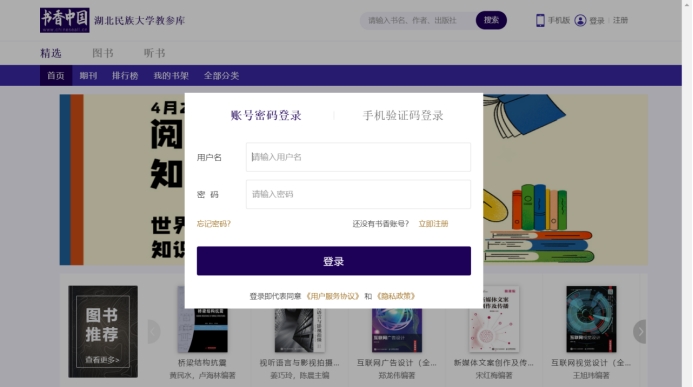Image resolution: width=693 pixels, height=387 pixels.
Task: Select the 账号密码登录 tab
Action: coord(266,116)
